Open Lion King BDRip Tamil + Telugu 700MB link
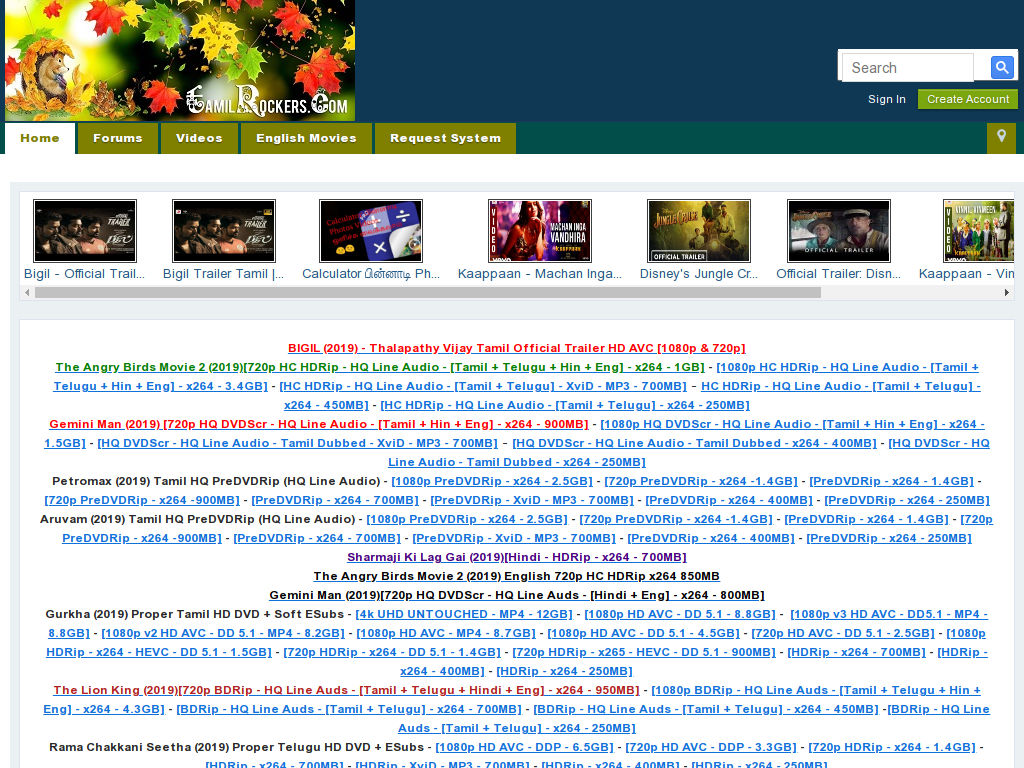 [349, 709]
